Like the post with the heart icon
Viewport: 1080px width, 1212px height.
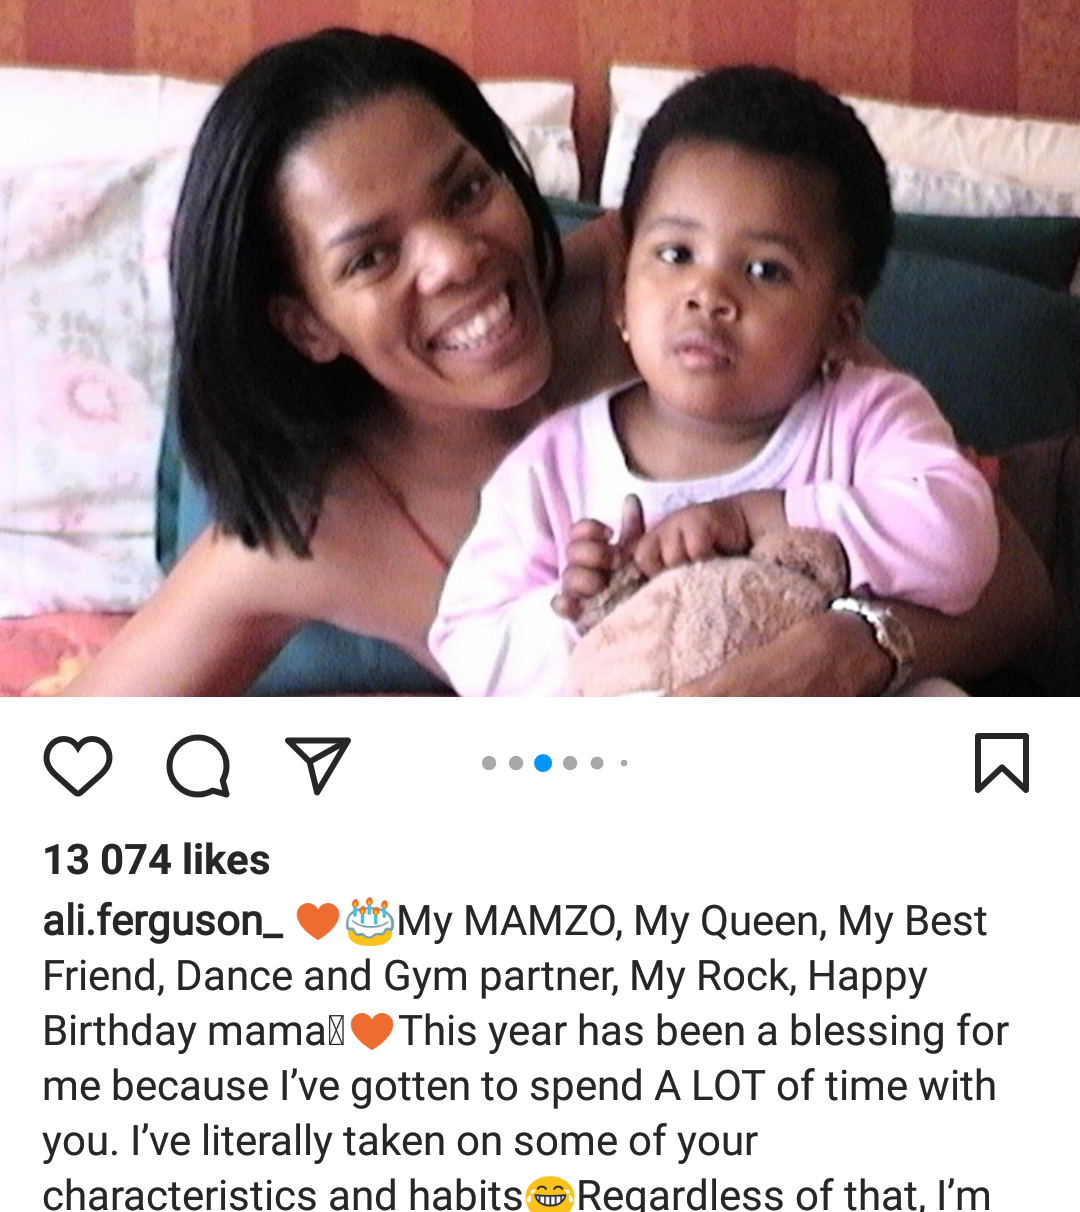pos(78,765)
